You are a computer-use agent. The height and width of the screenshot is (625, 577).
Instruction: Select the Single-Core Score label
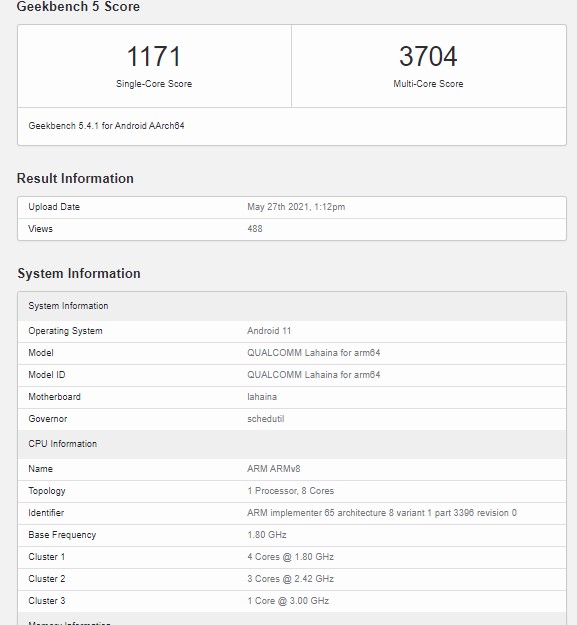154,84
